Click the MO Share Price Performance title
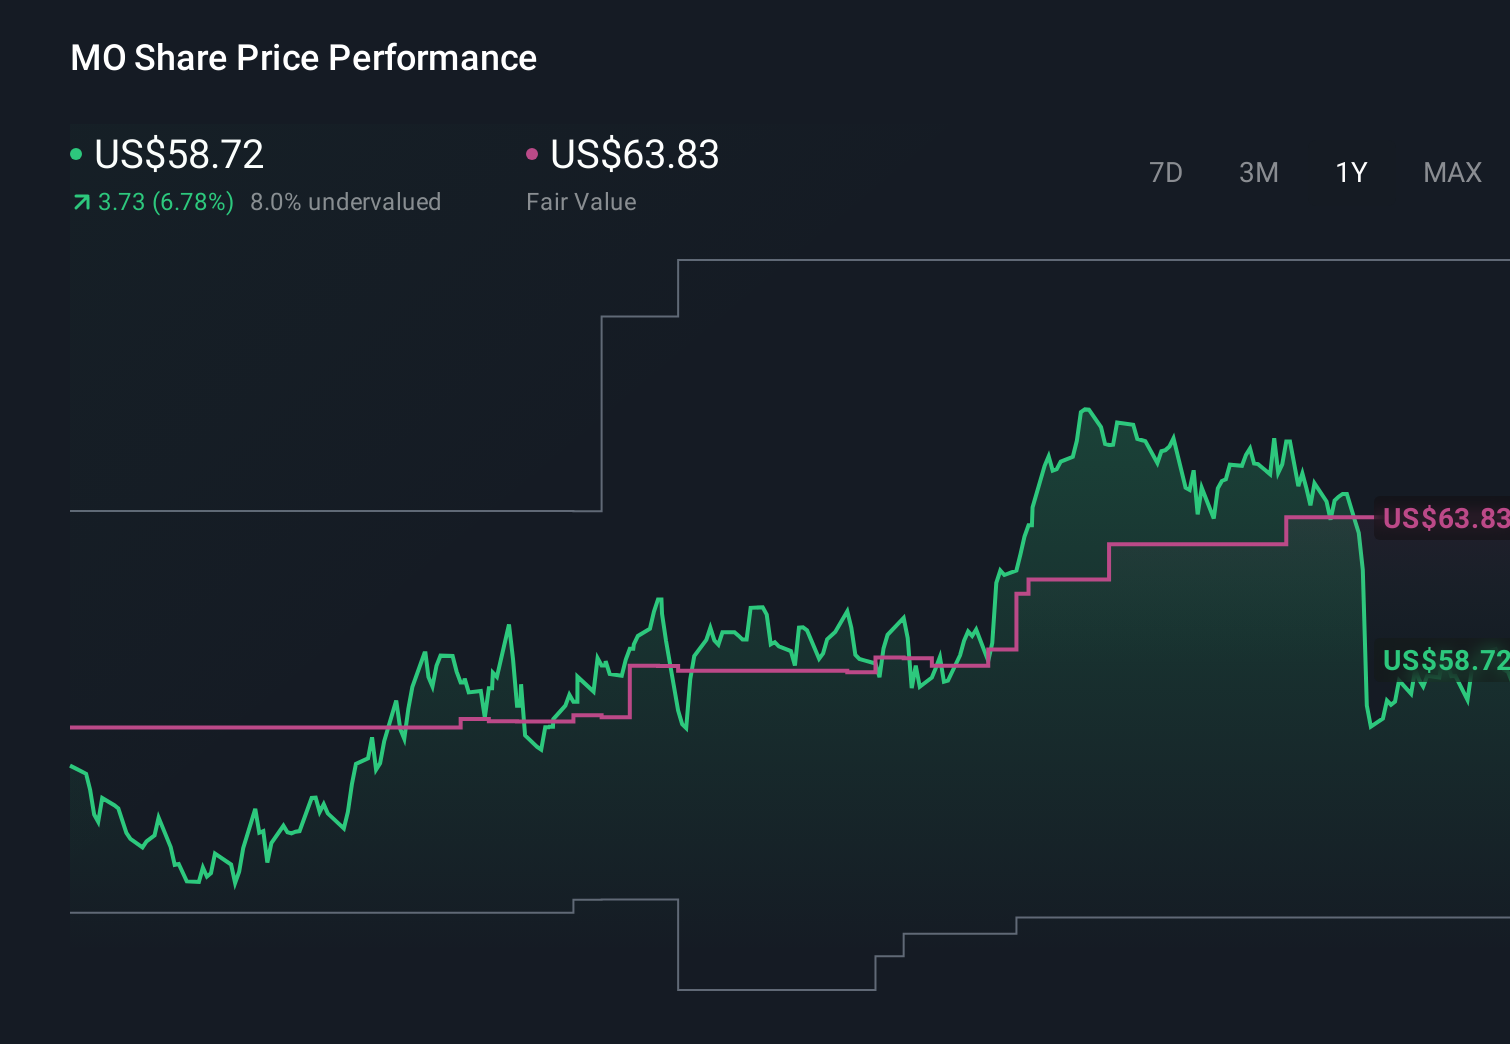The image size is (1510, 1044). click(x=303, y=58)
